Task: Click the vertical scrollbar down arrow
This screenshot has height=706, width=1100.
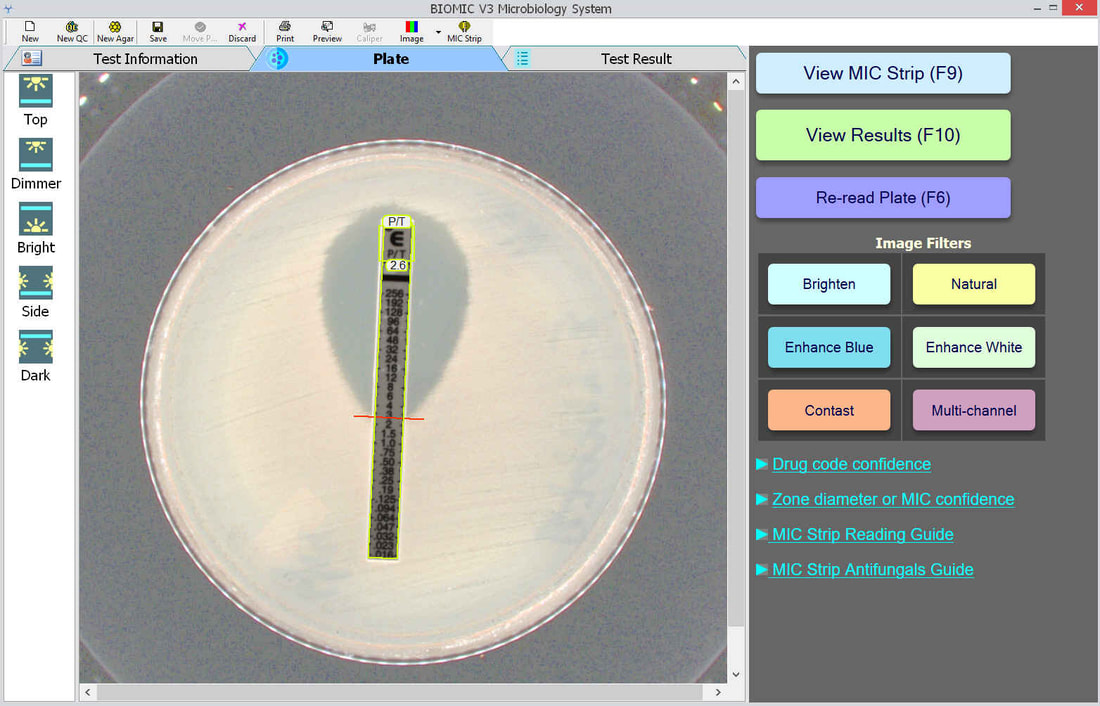Action: 736,674
